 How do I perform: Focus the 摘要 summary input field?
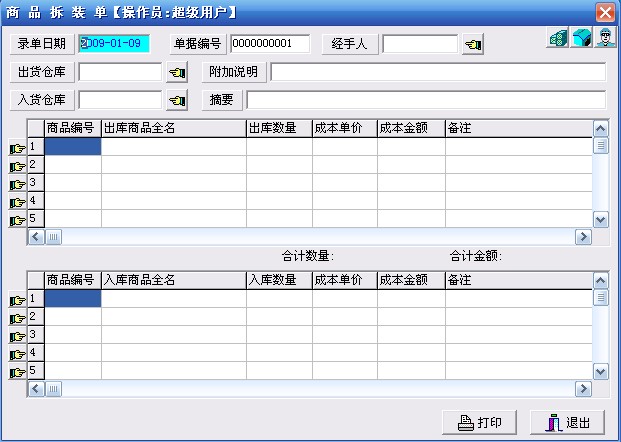click(x=425, y=100)
